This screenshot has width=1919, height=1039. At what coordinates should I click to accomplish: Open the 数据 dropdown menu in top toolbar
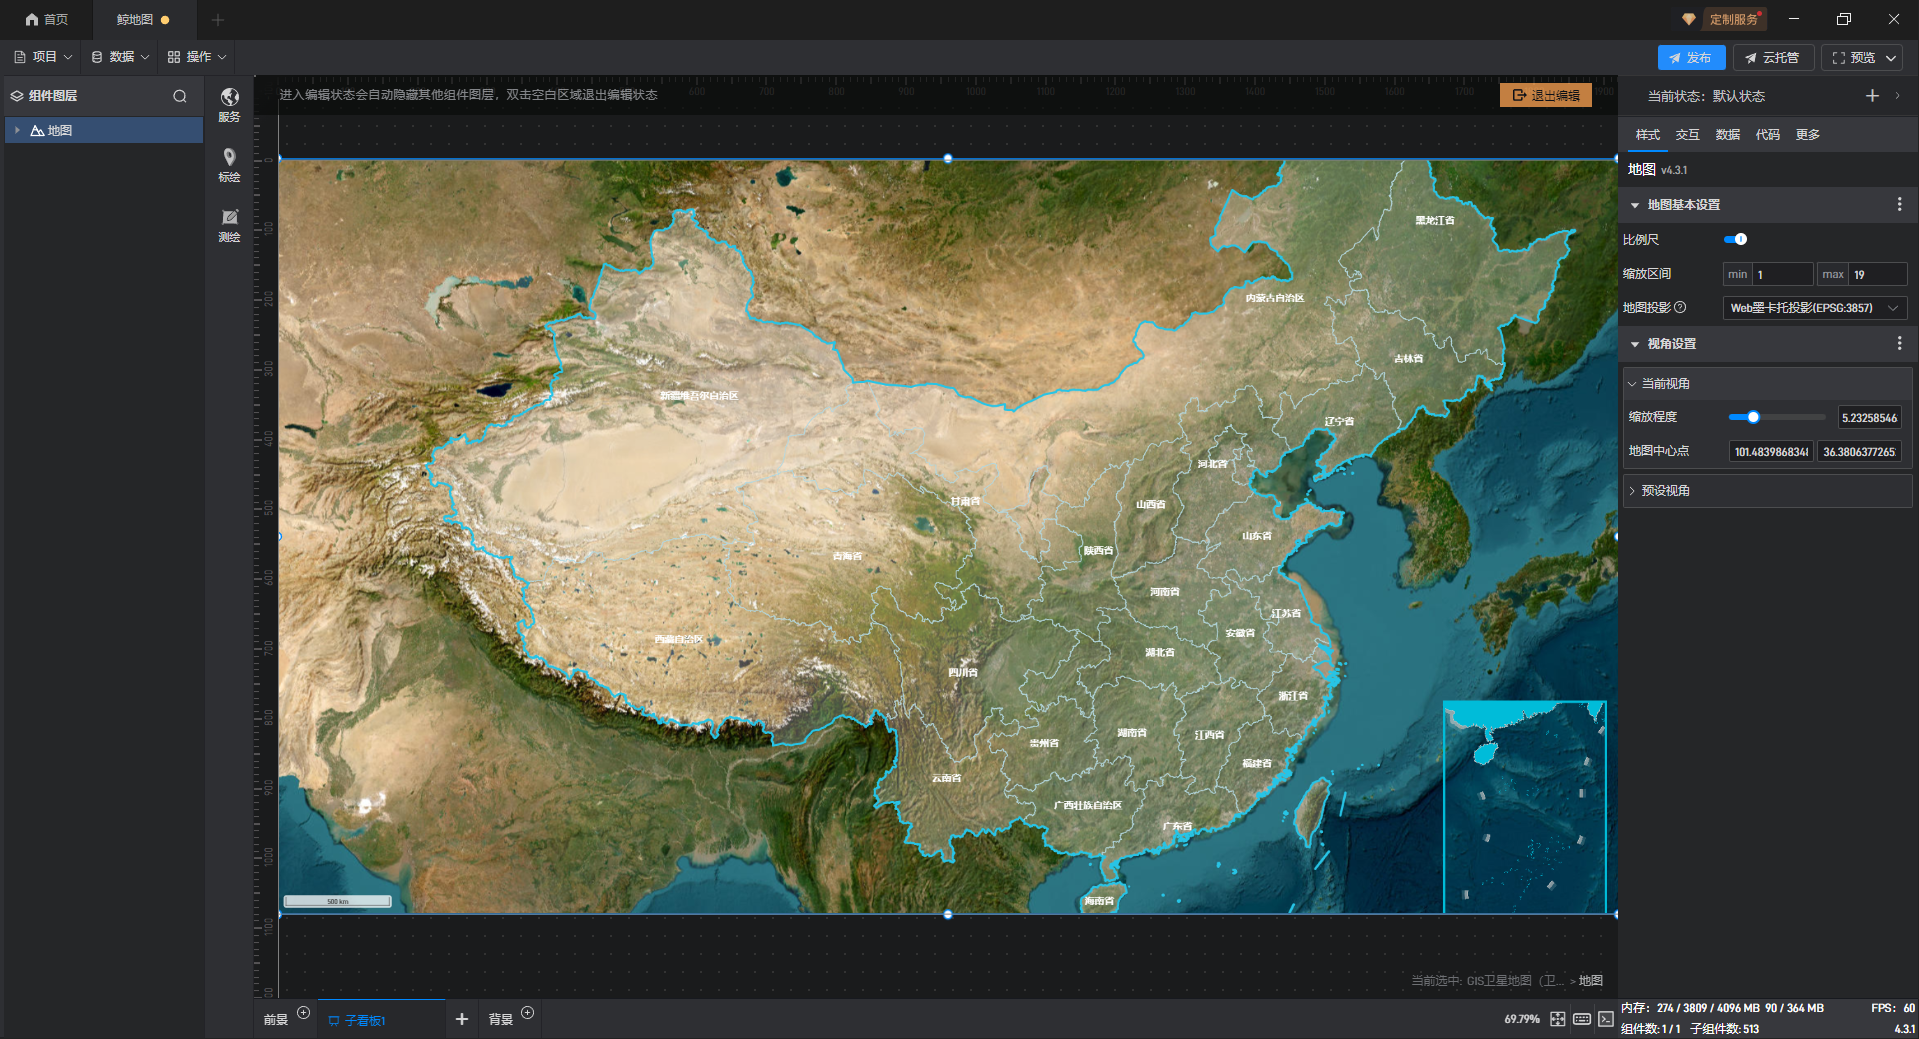[x=120, y=57]
